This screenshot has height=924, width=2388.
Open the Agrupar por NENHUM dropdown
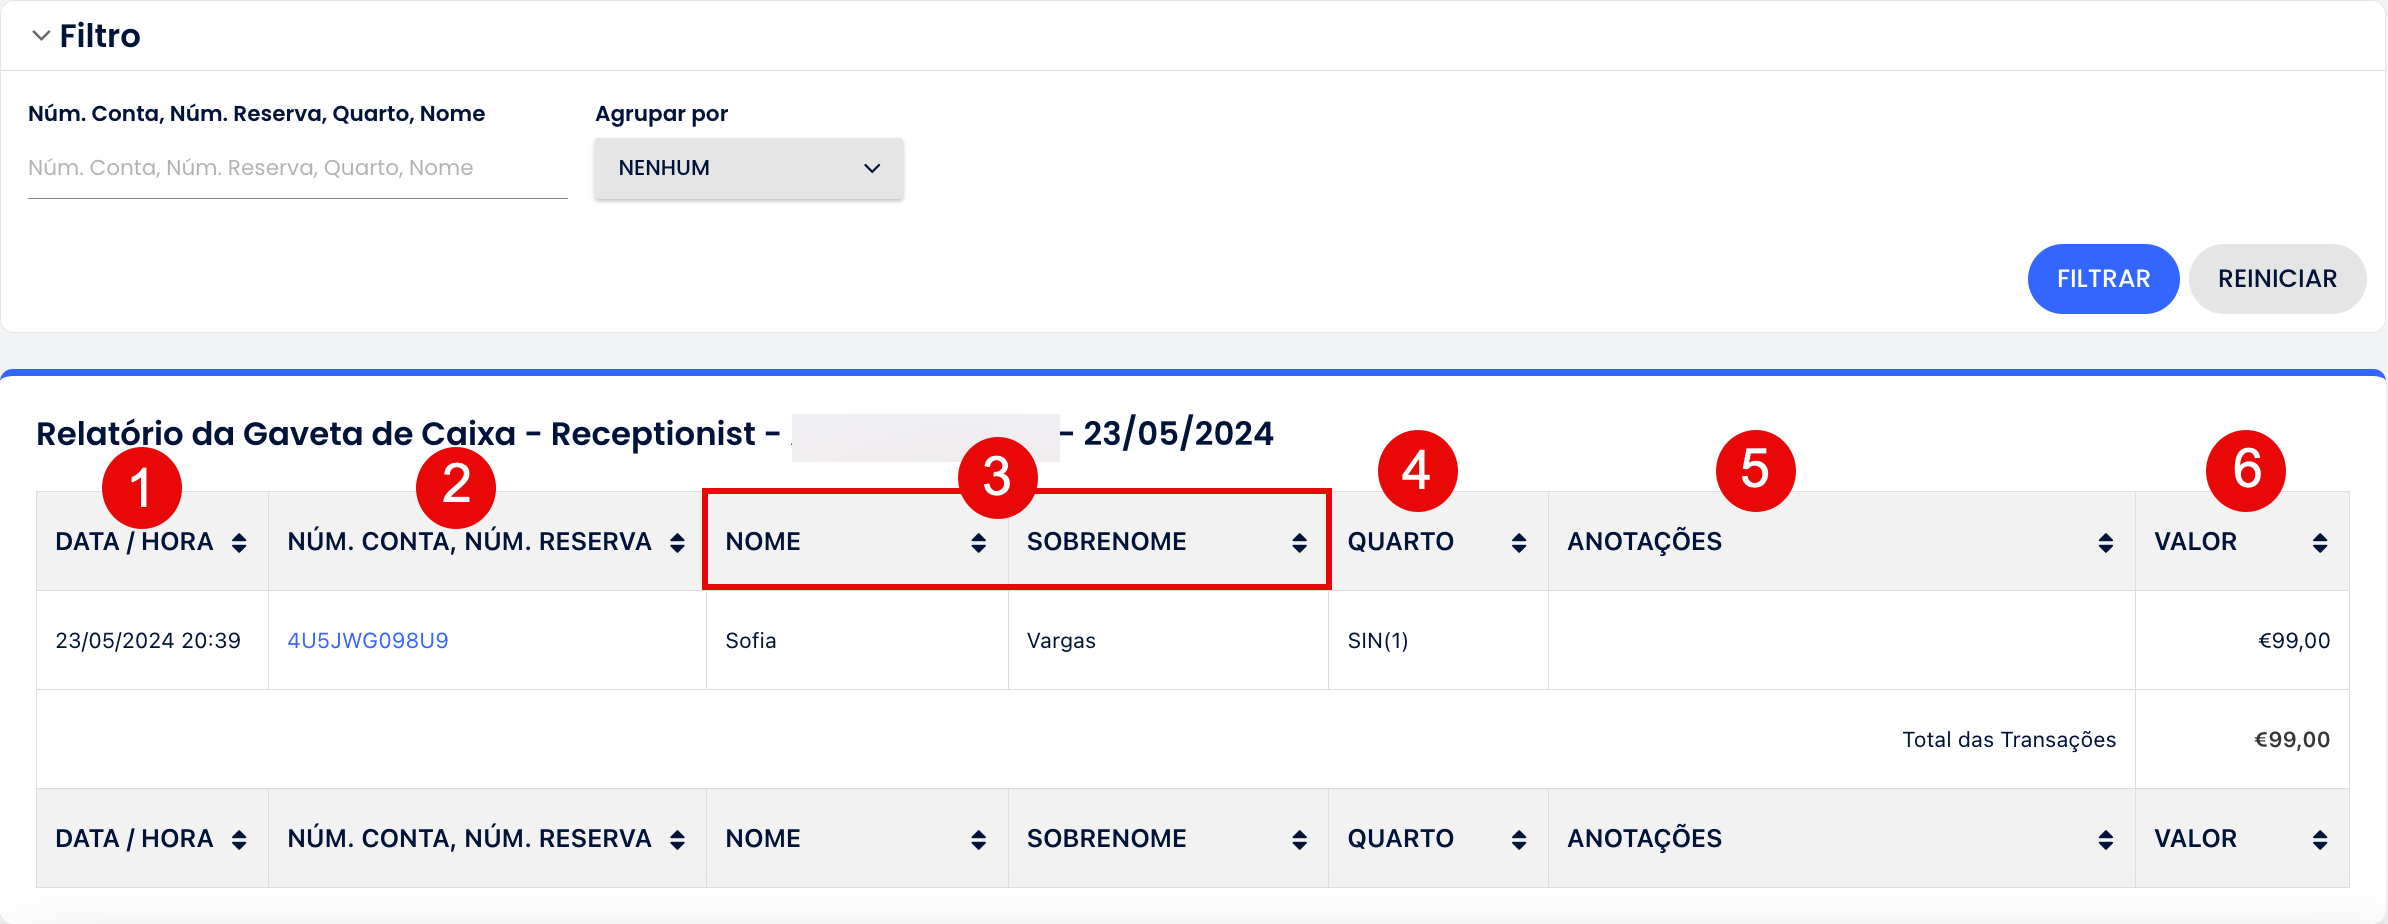(749, 168)
